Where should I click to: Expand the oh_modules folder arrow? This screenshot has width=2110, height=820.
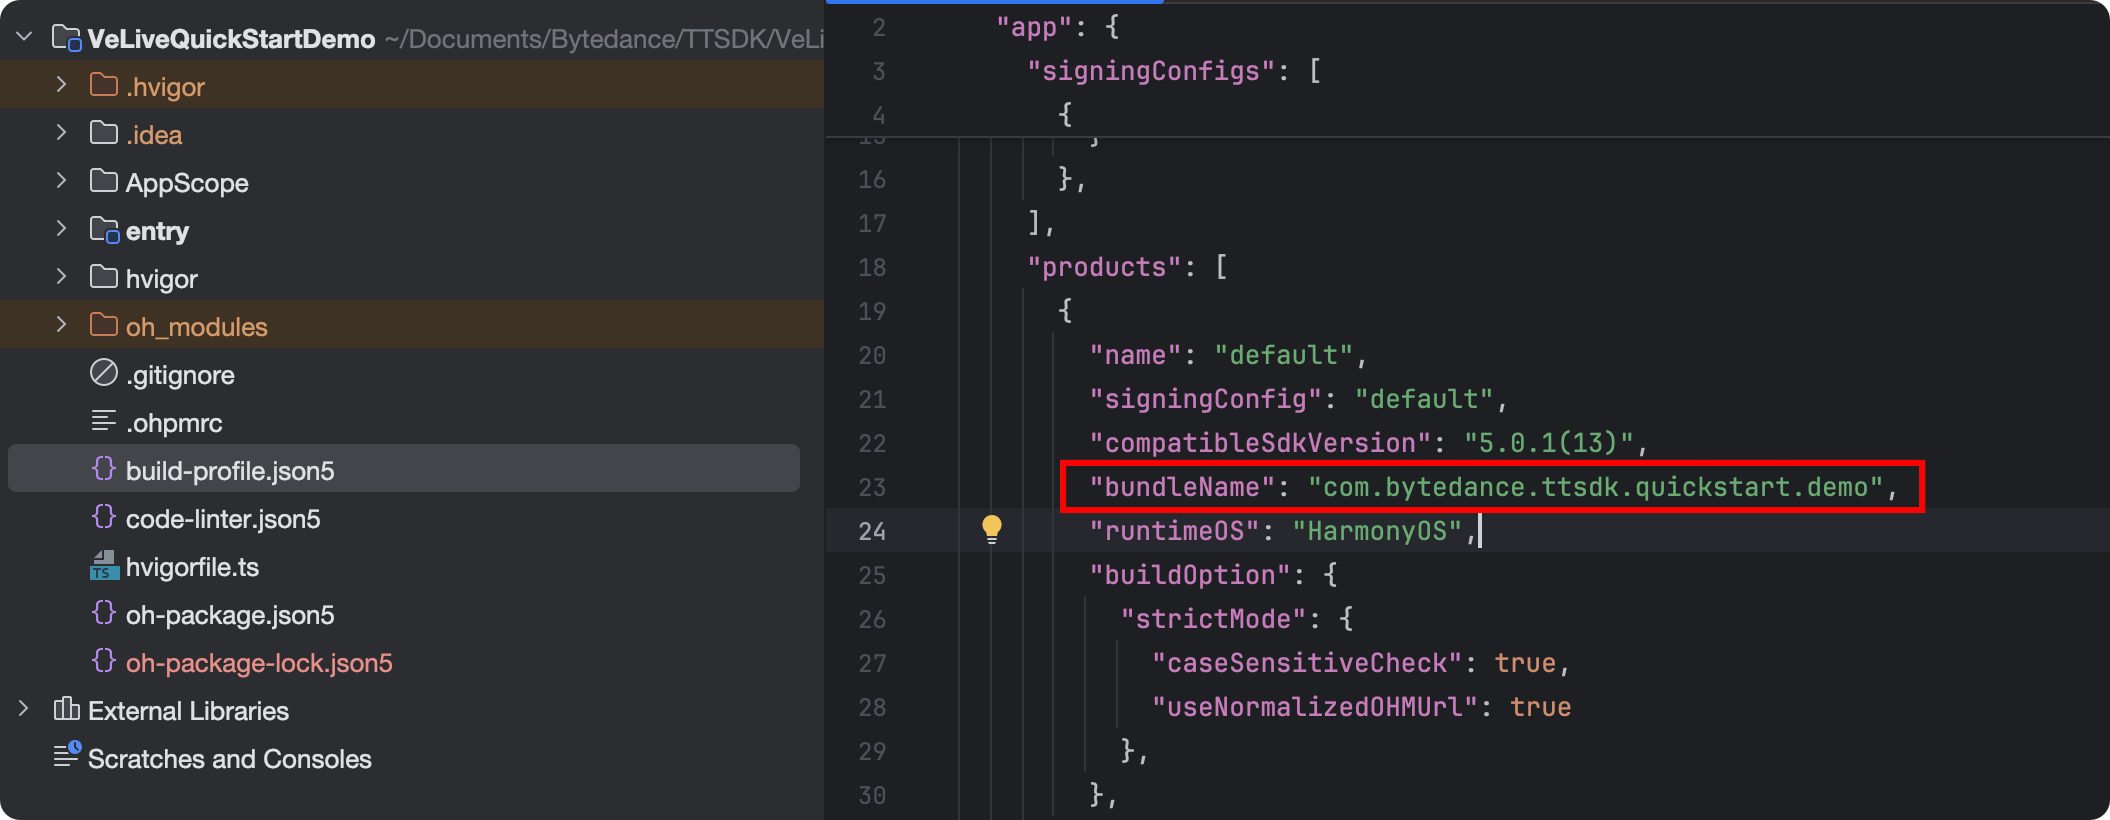pyautogui.click(x=61, y=325)
